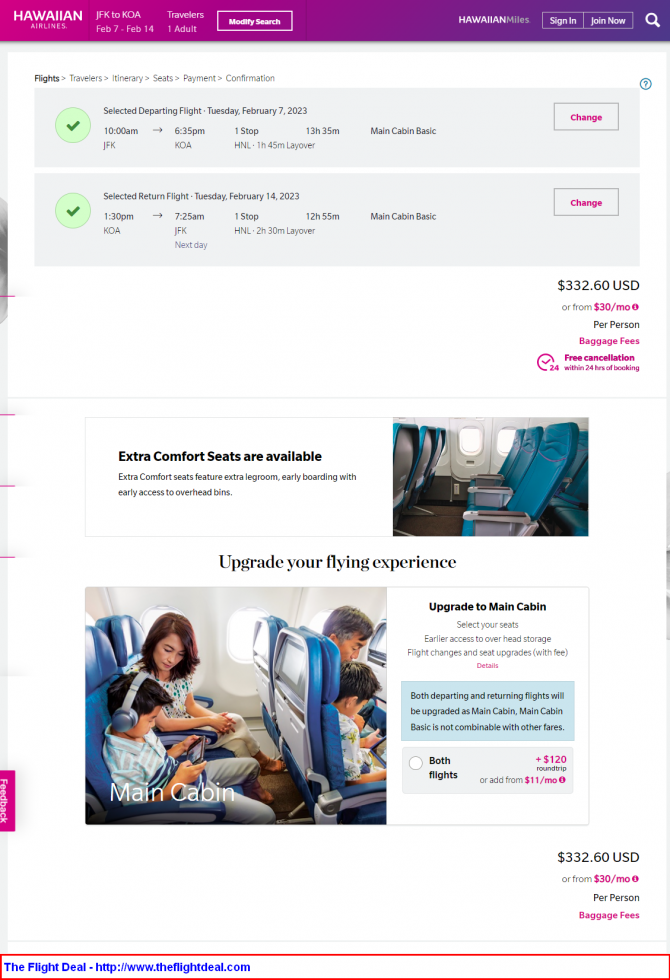This screenshot has width=670, height=980.
Task: Click the Extra Comfort seats photo
Action: pos(491,477)
